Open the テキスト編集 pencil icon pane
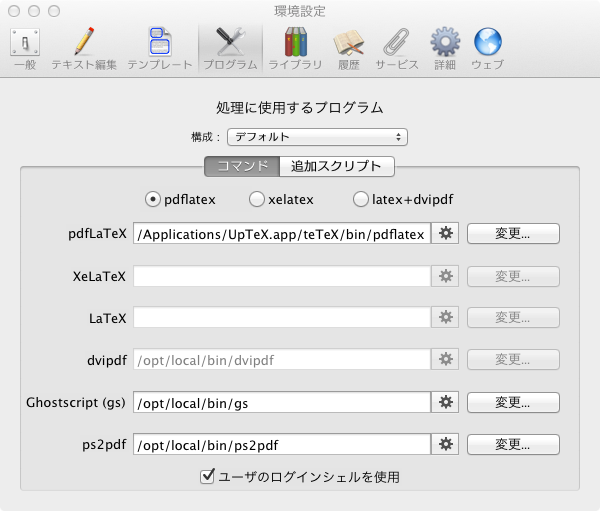Screen dimensions: 600x511 click(84, 48)
